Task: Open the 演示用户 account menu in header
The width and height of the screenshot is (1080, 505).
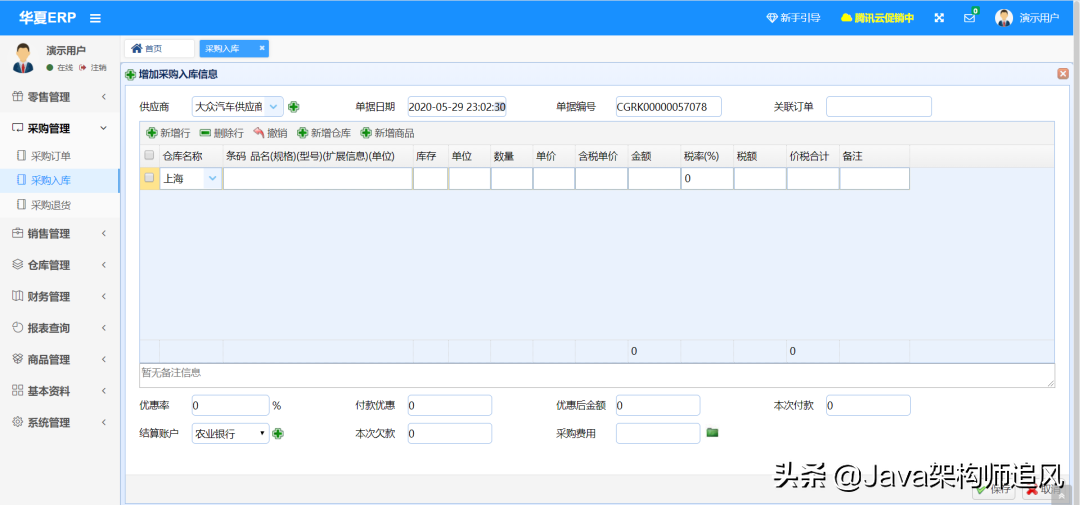Action: [x=1027, y=18]
